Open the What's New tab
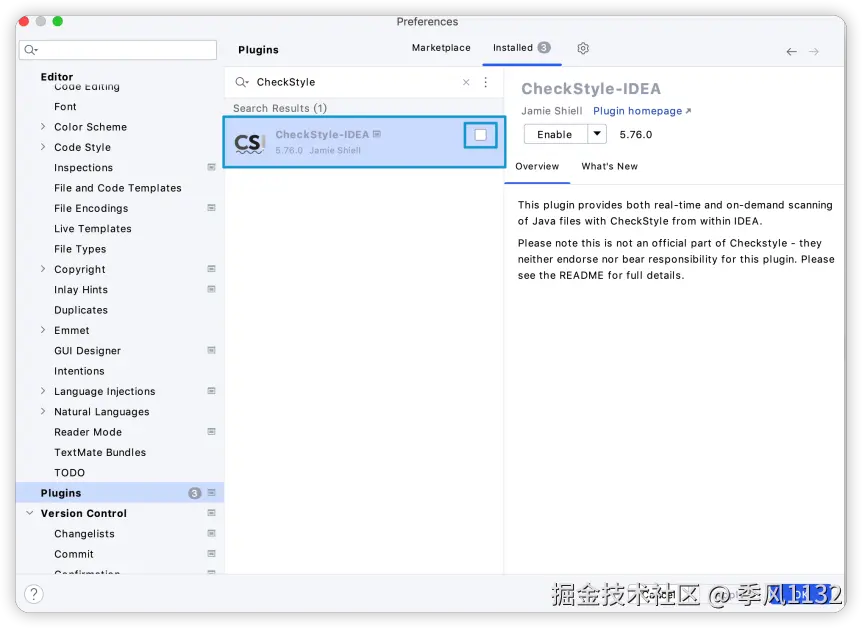862x628 pixels. [x=610, y=167]
